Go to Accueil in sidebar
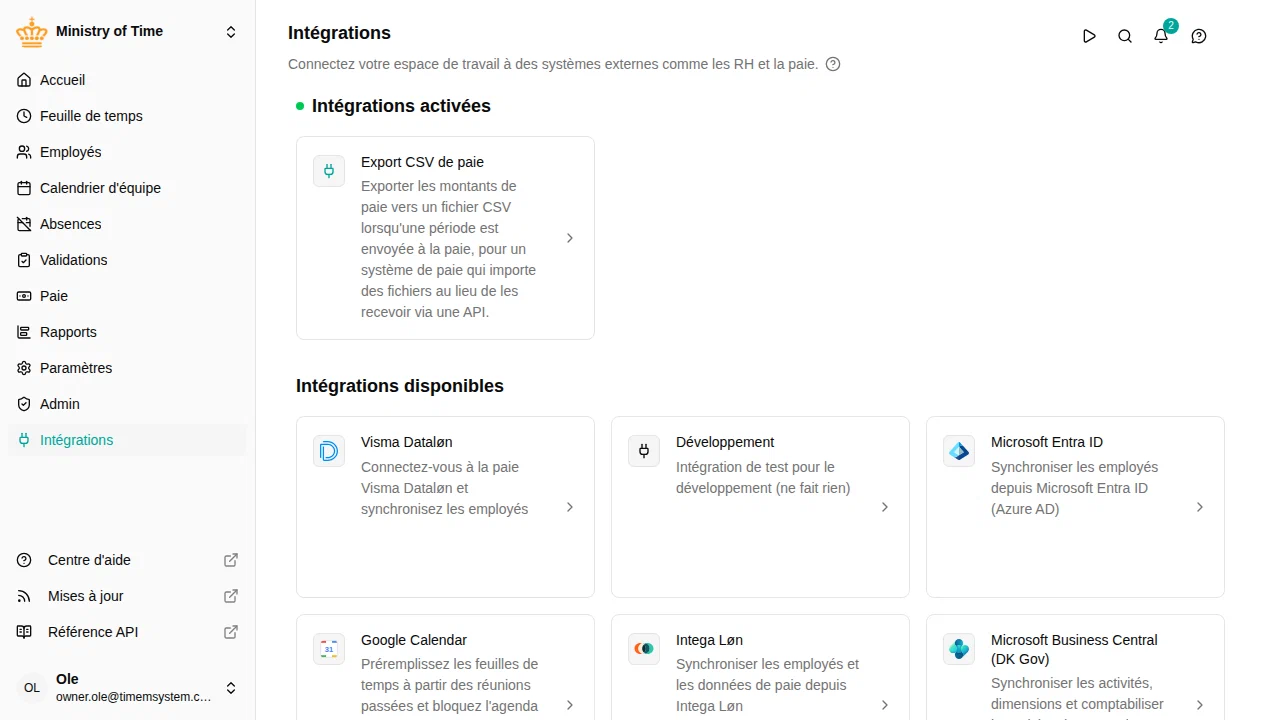 click(x=127, y=80)
